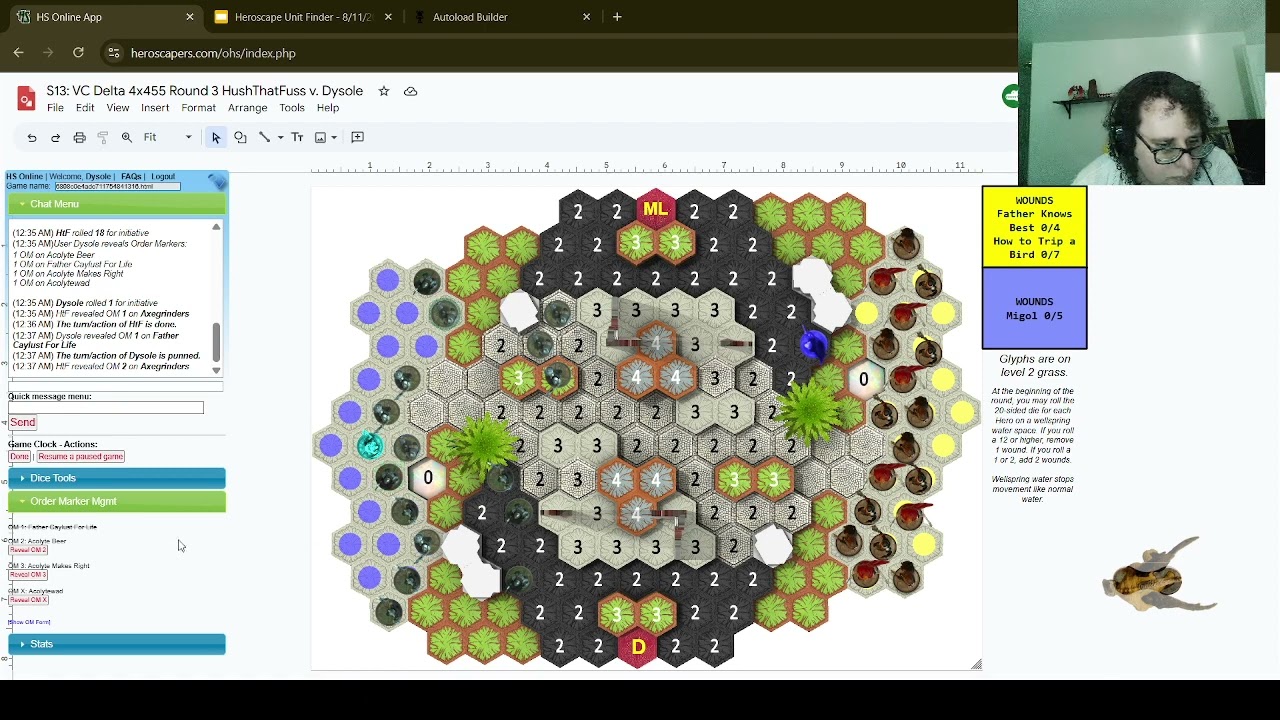Click the blue figure on the map
Screen dimensions: 1280x720
pyautogui.click(x=813, y=345)
